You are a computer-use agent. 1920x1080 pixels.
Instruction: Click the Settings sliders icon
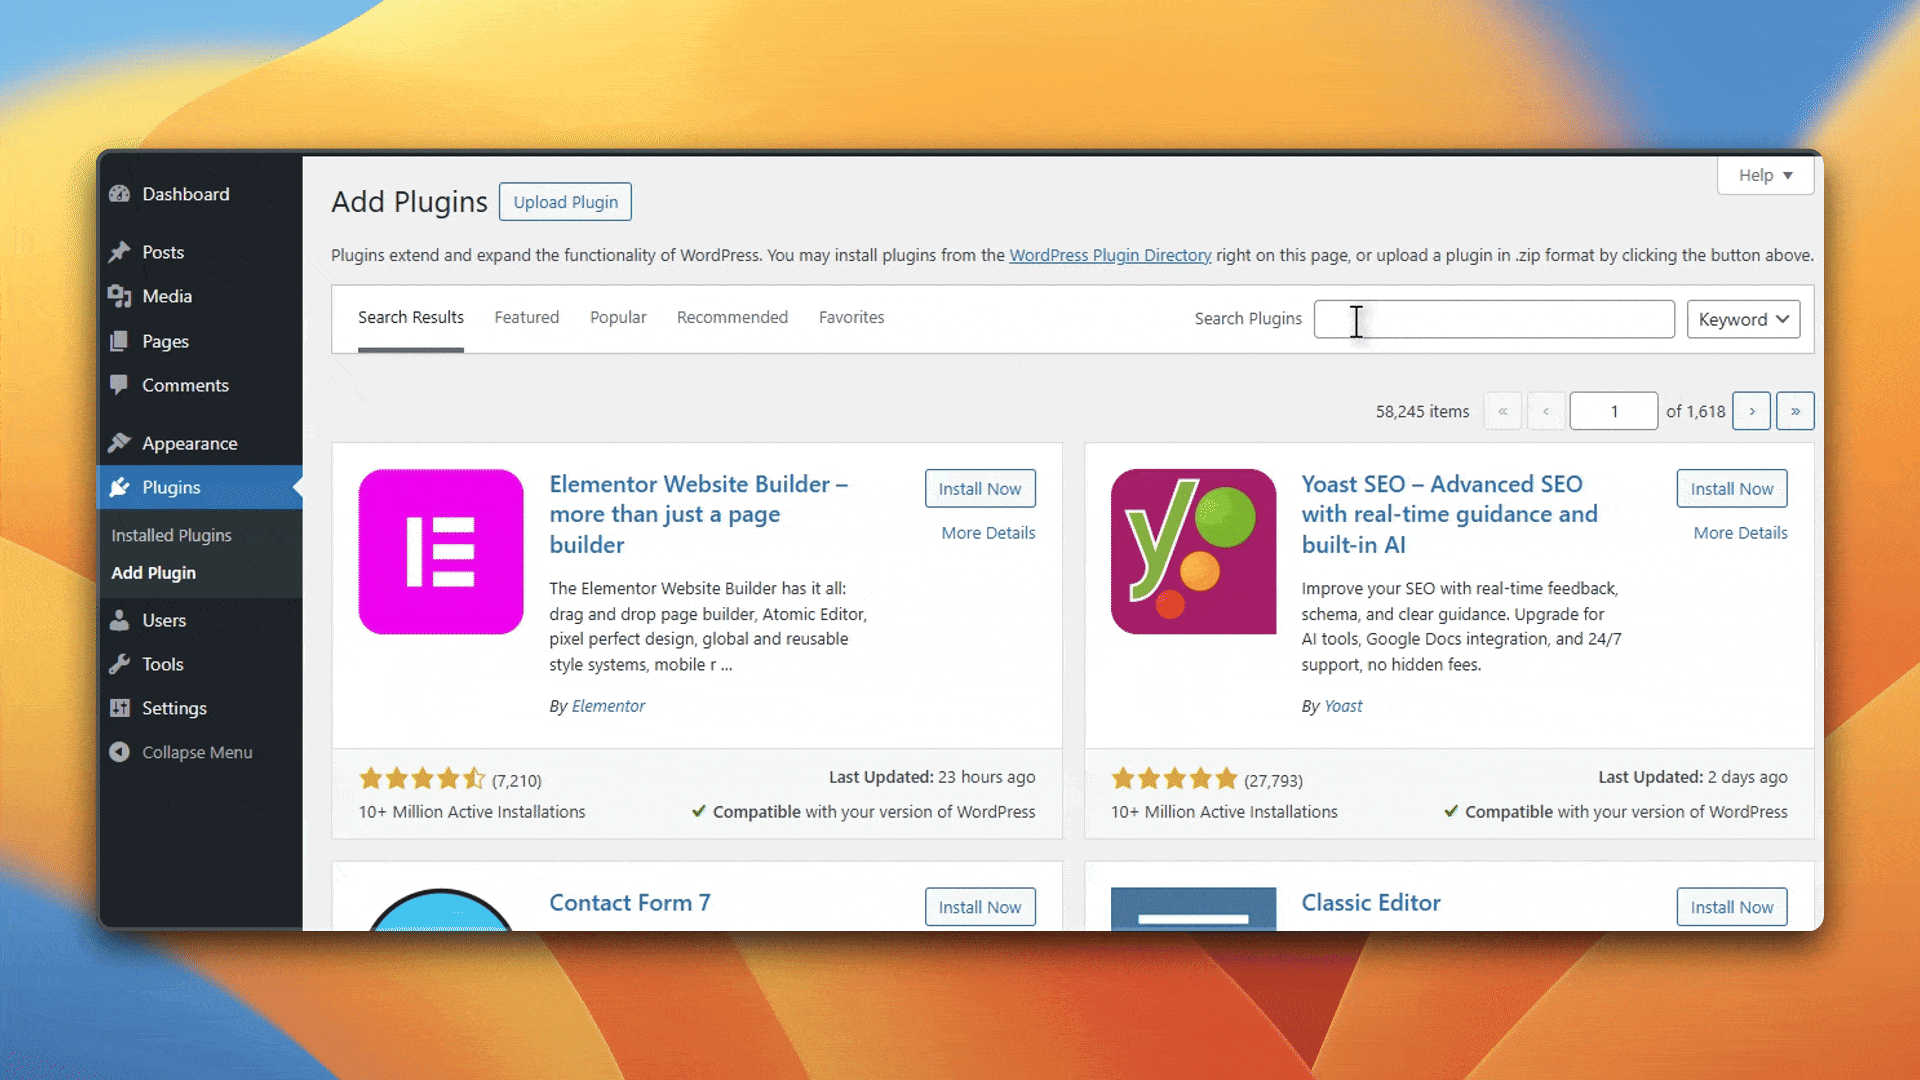(x=120, y=708)
